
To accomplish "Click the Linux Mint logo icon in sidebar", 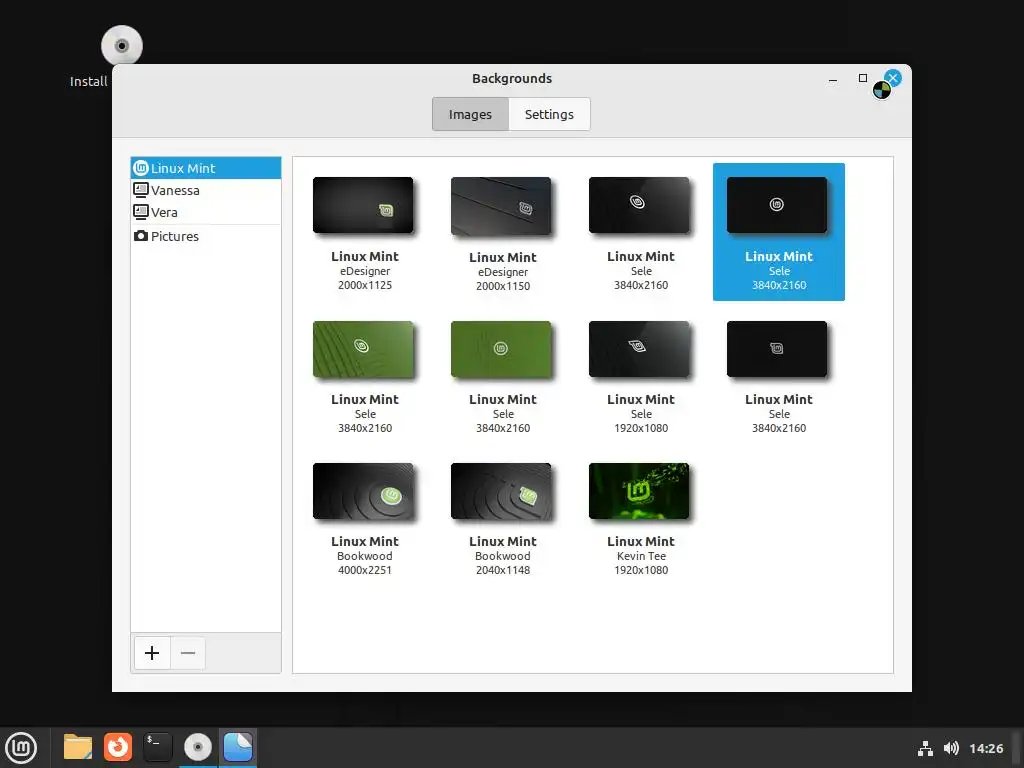I will tap(141, 168).
